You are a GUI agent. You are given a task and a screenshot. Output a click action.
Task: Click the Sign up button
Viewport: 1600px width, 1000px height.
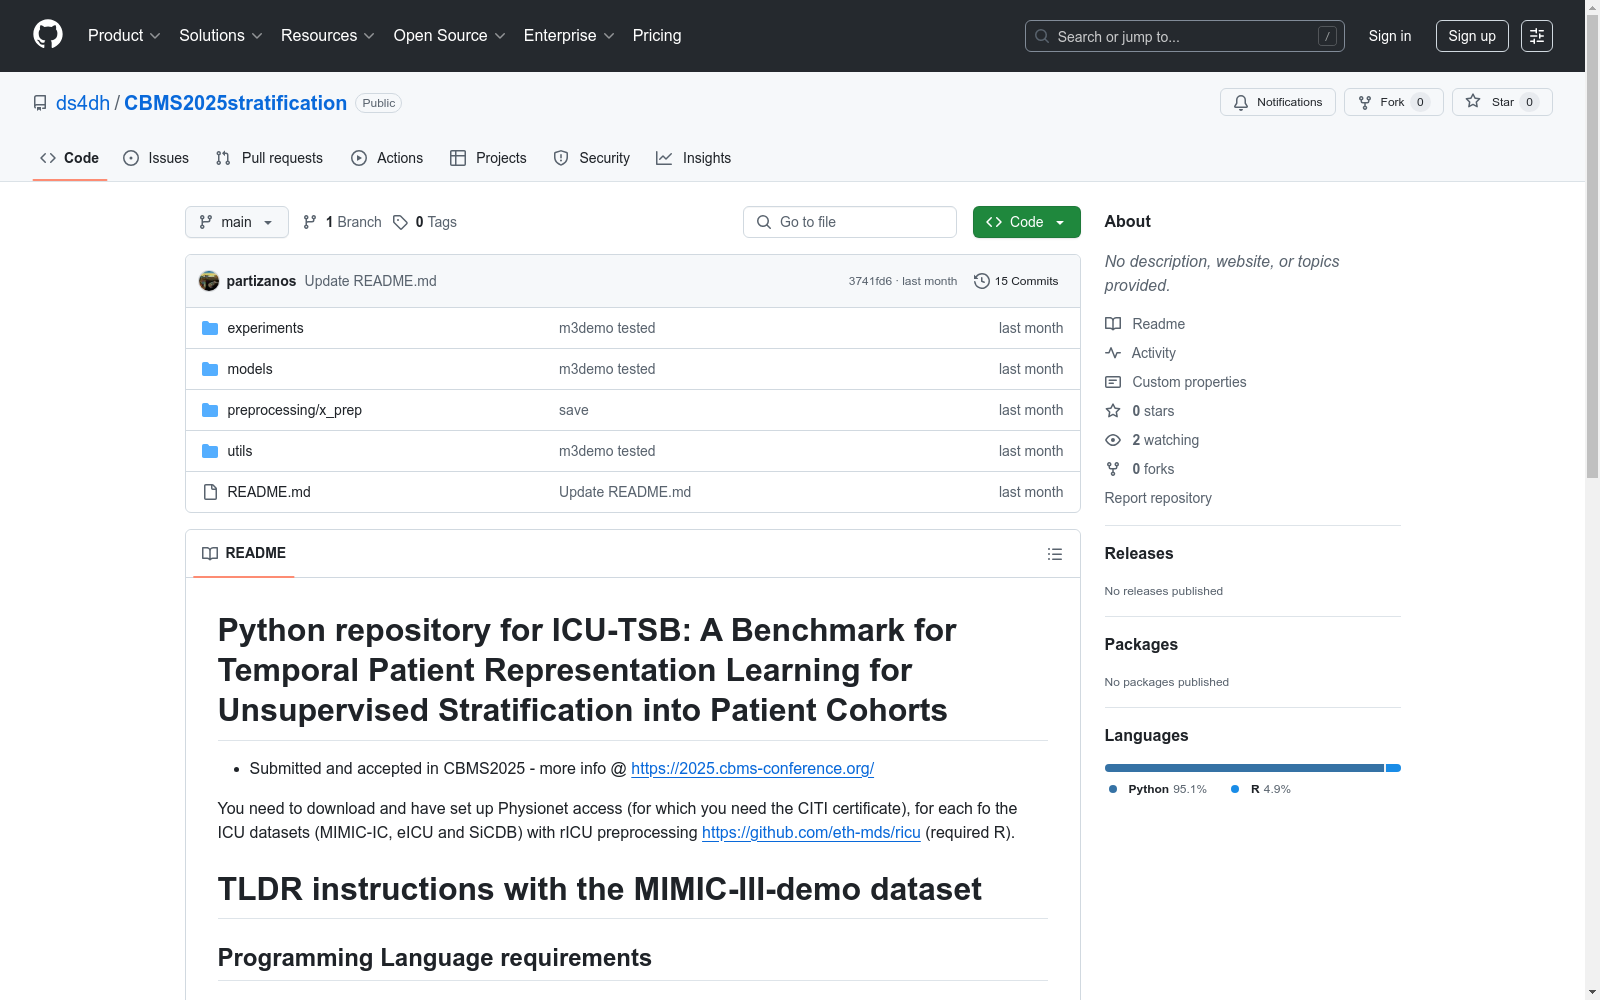coord(1472,36)
